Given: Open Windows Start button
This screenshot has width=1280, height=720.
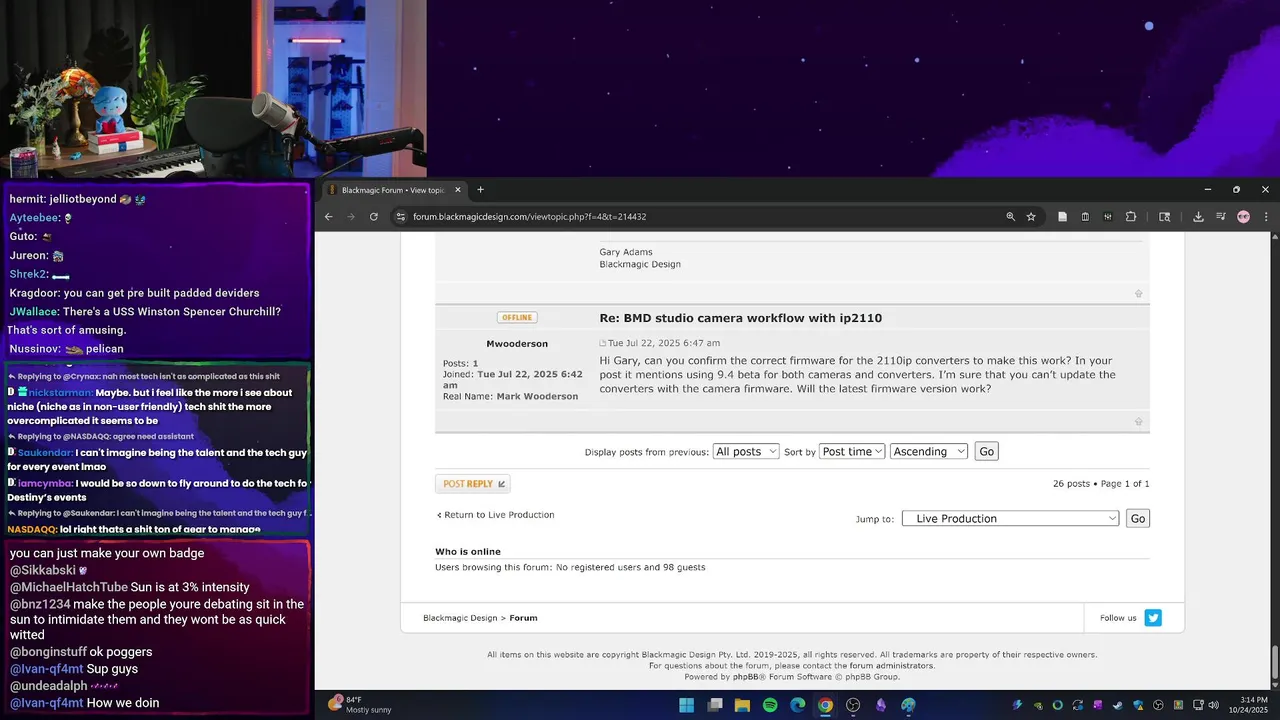Looking at the screenshot, I should tap(687, 705).
